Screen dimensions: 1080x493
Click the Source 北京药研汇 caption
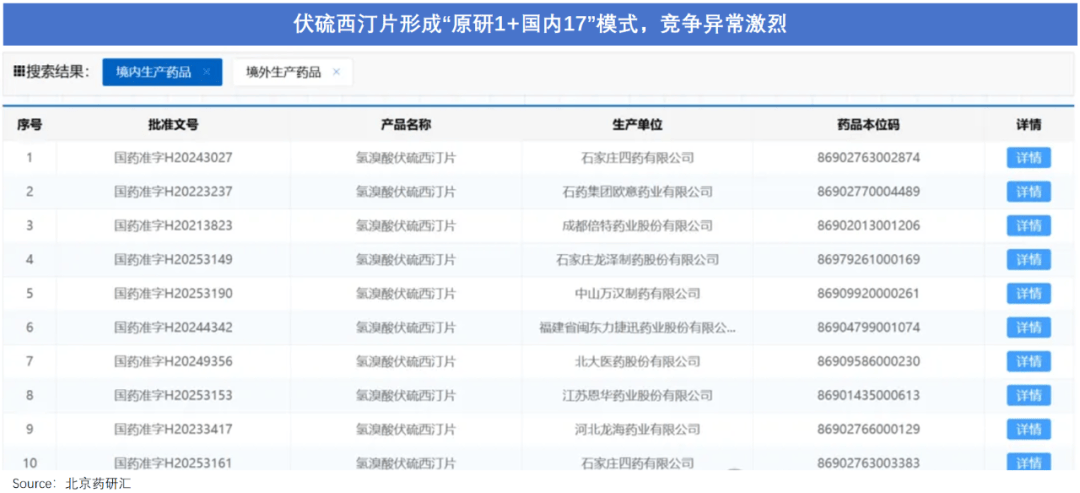point(72,483)
